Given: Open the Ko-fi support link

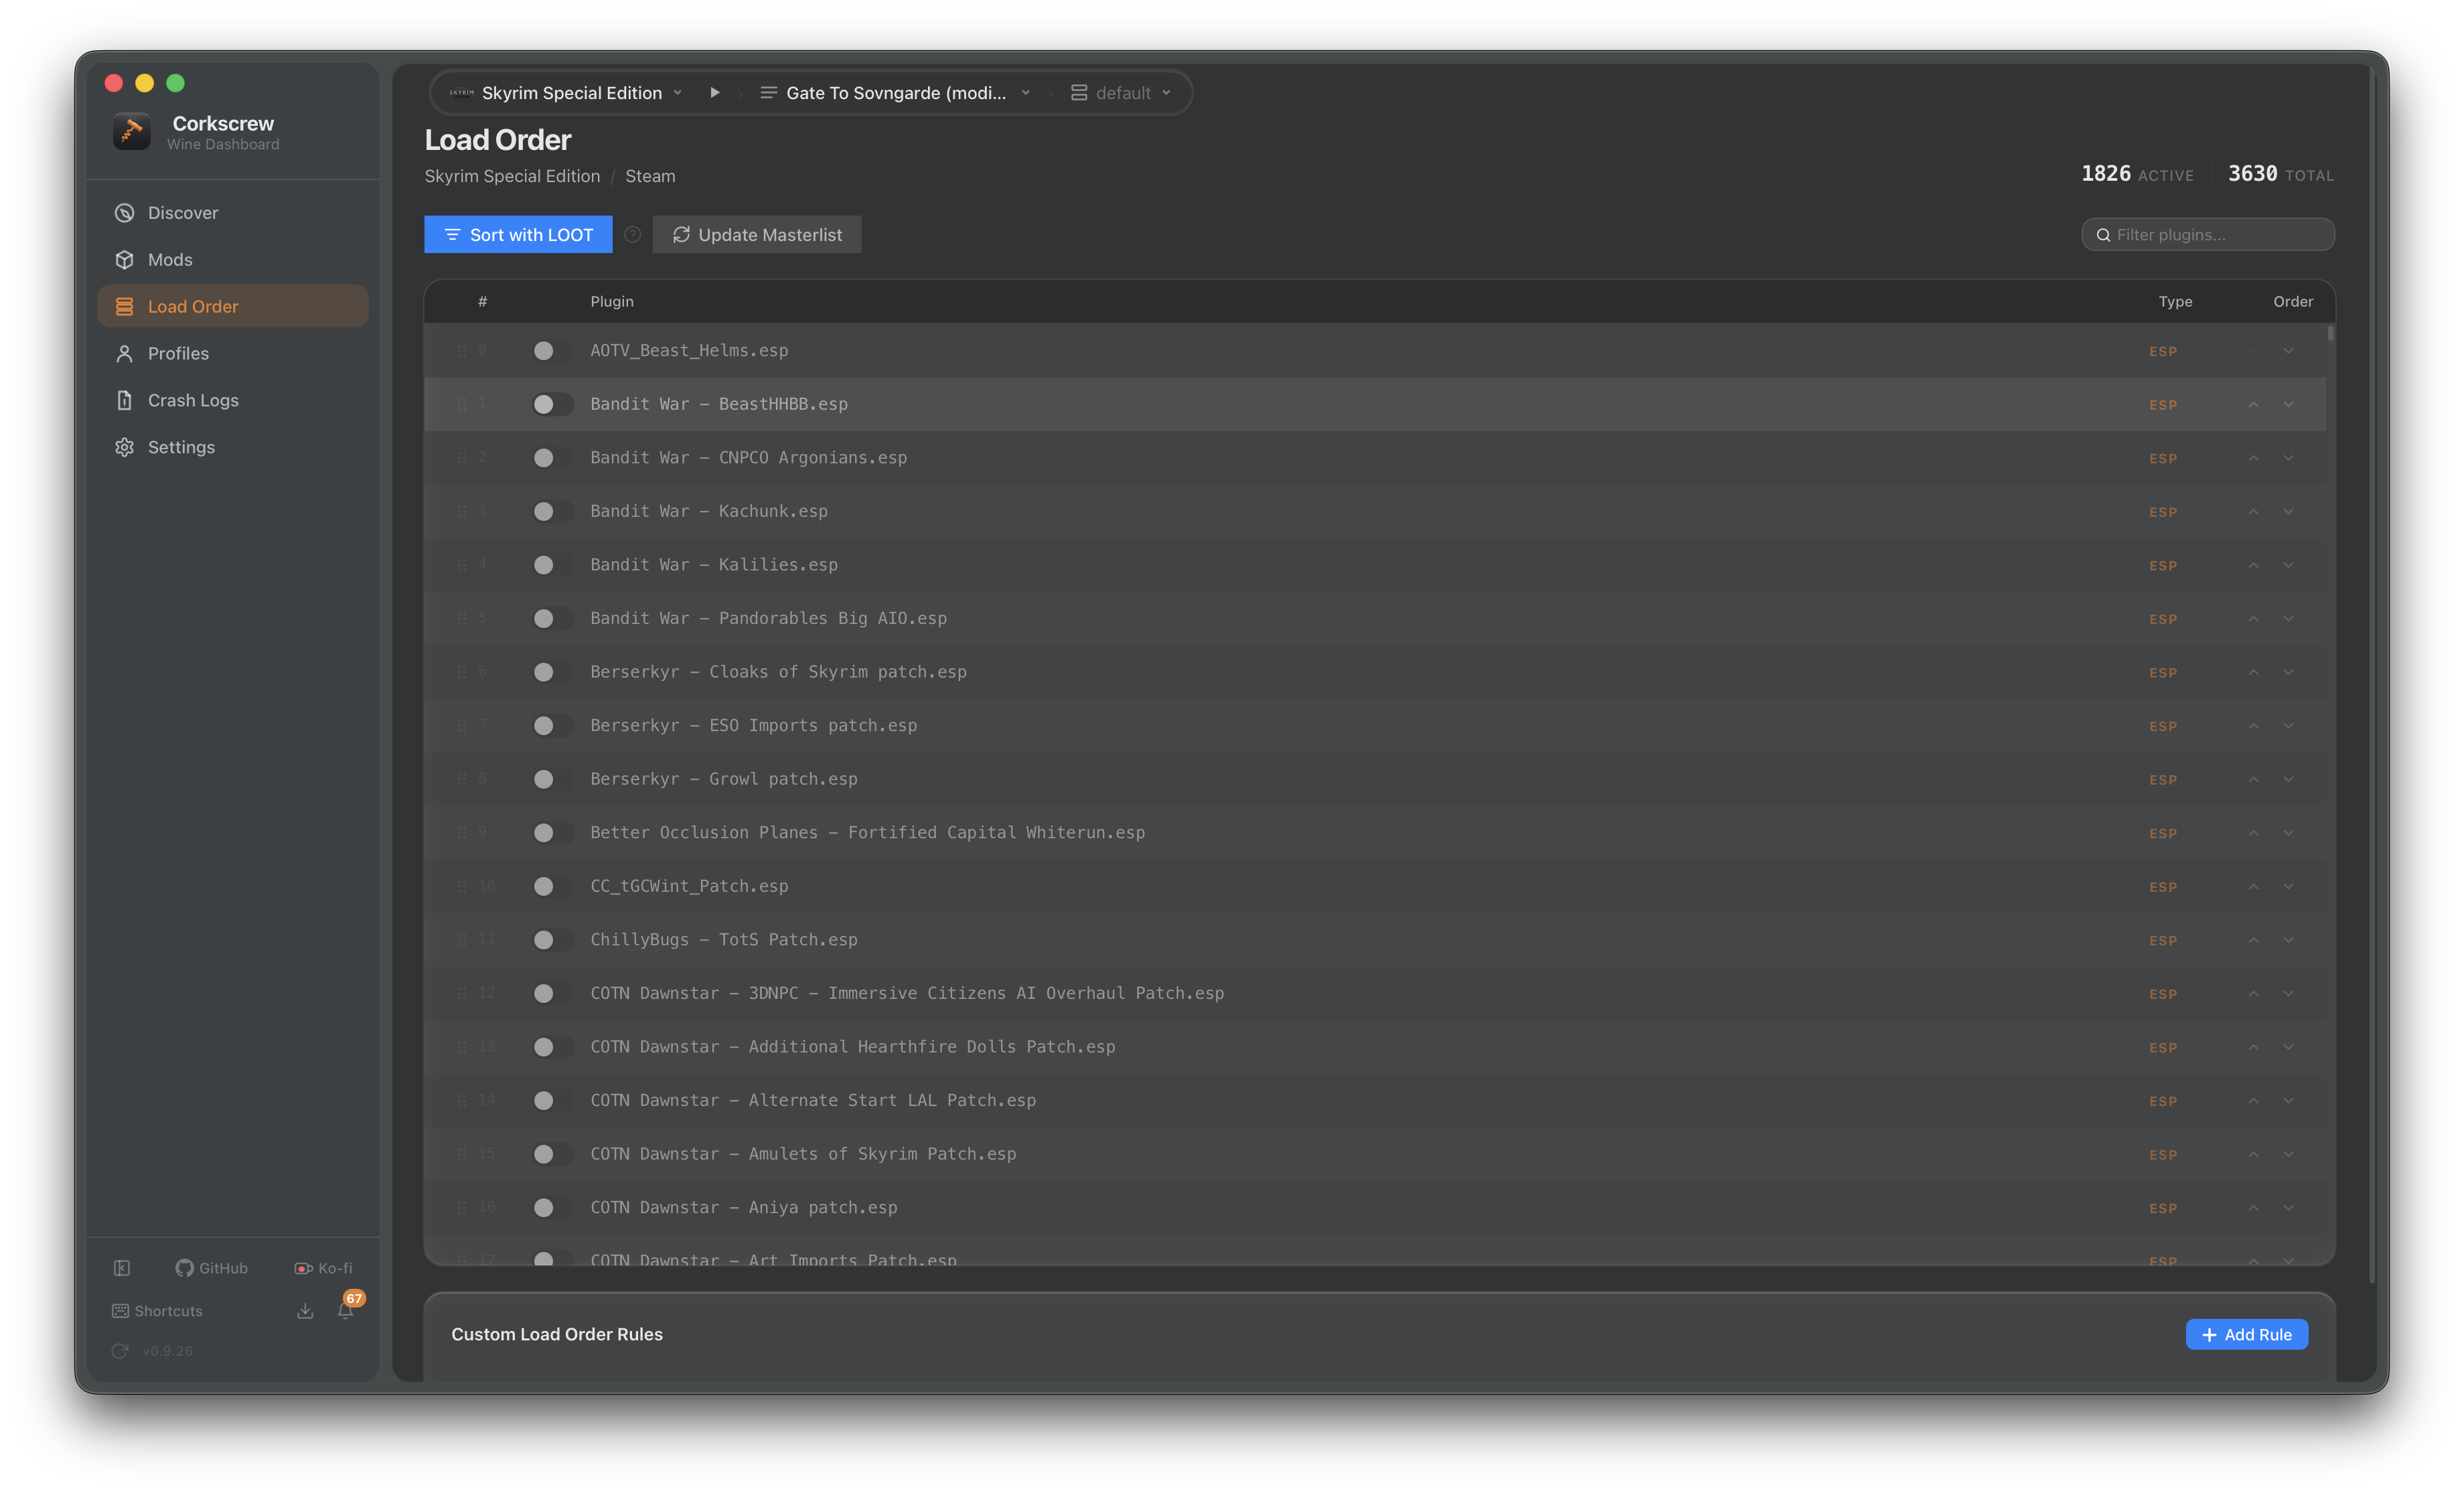Looking at the screenshot, I should click(x=323, y=1268).
